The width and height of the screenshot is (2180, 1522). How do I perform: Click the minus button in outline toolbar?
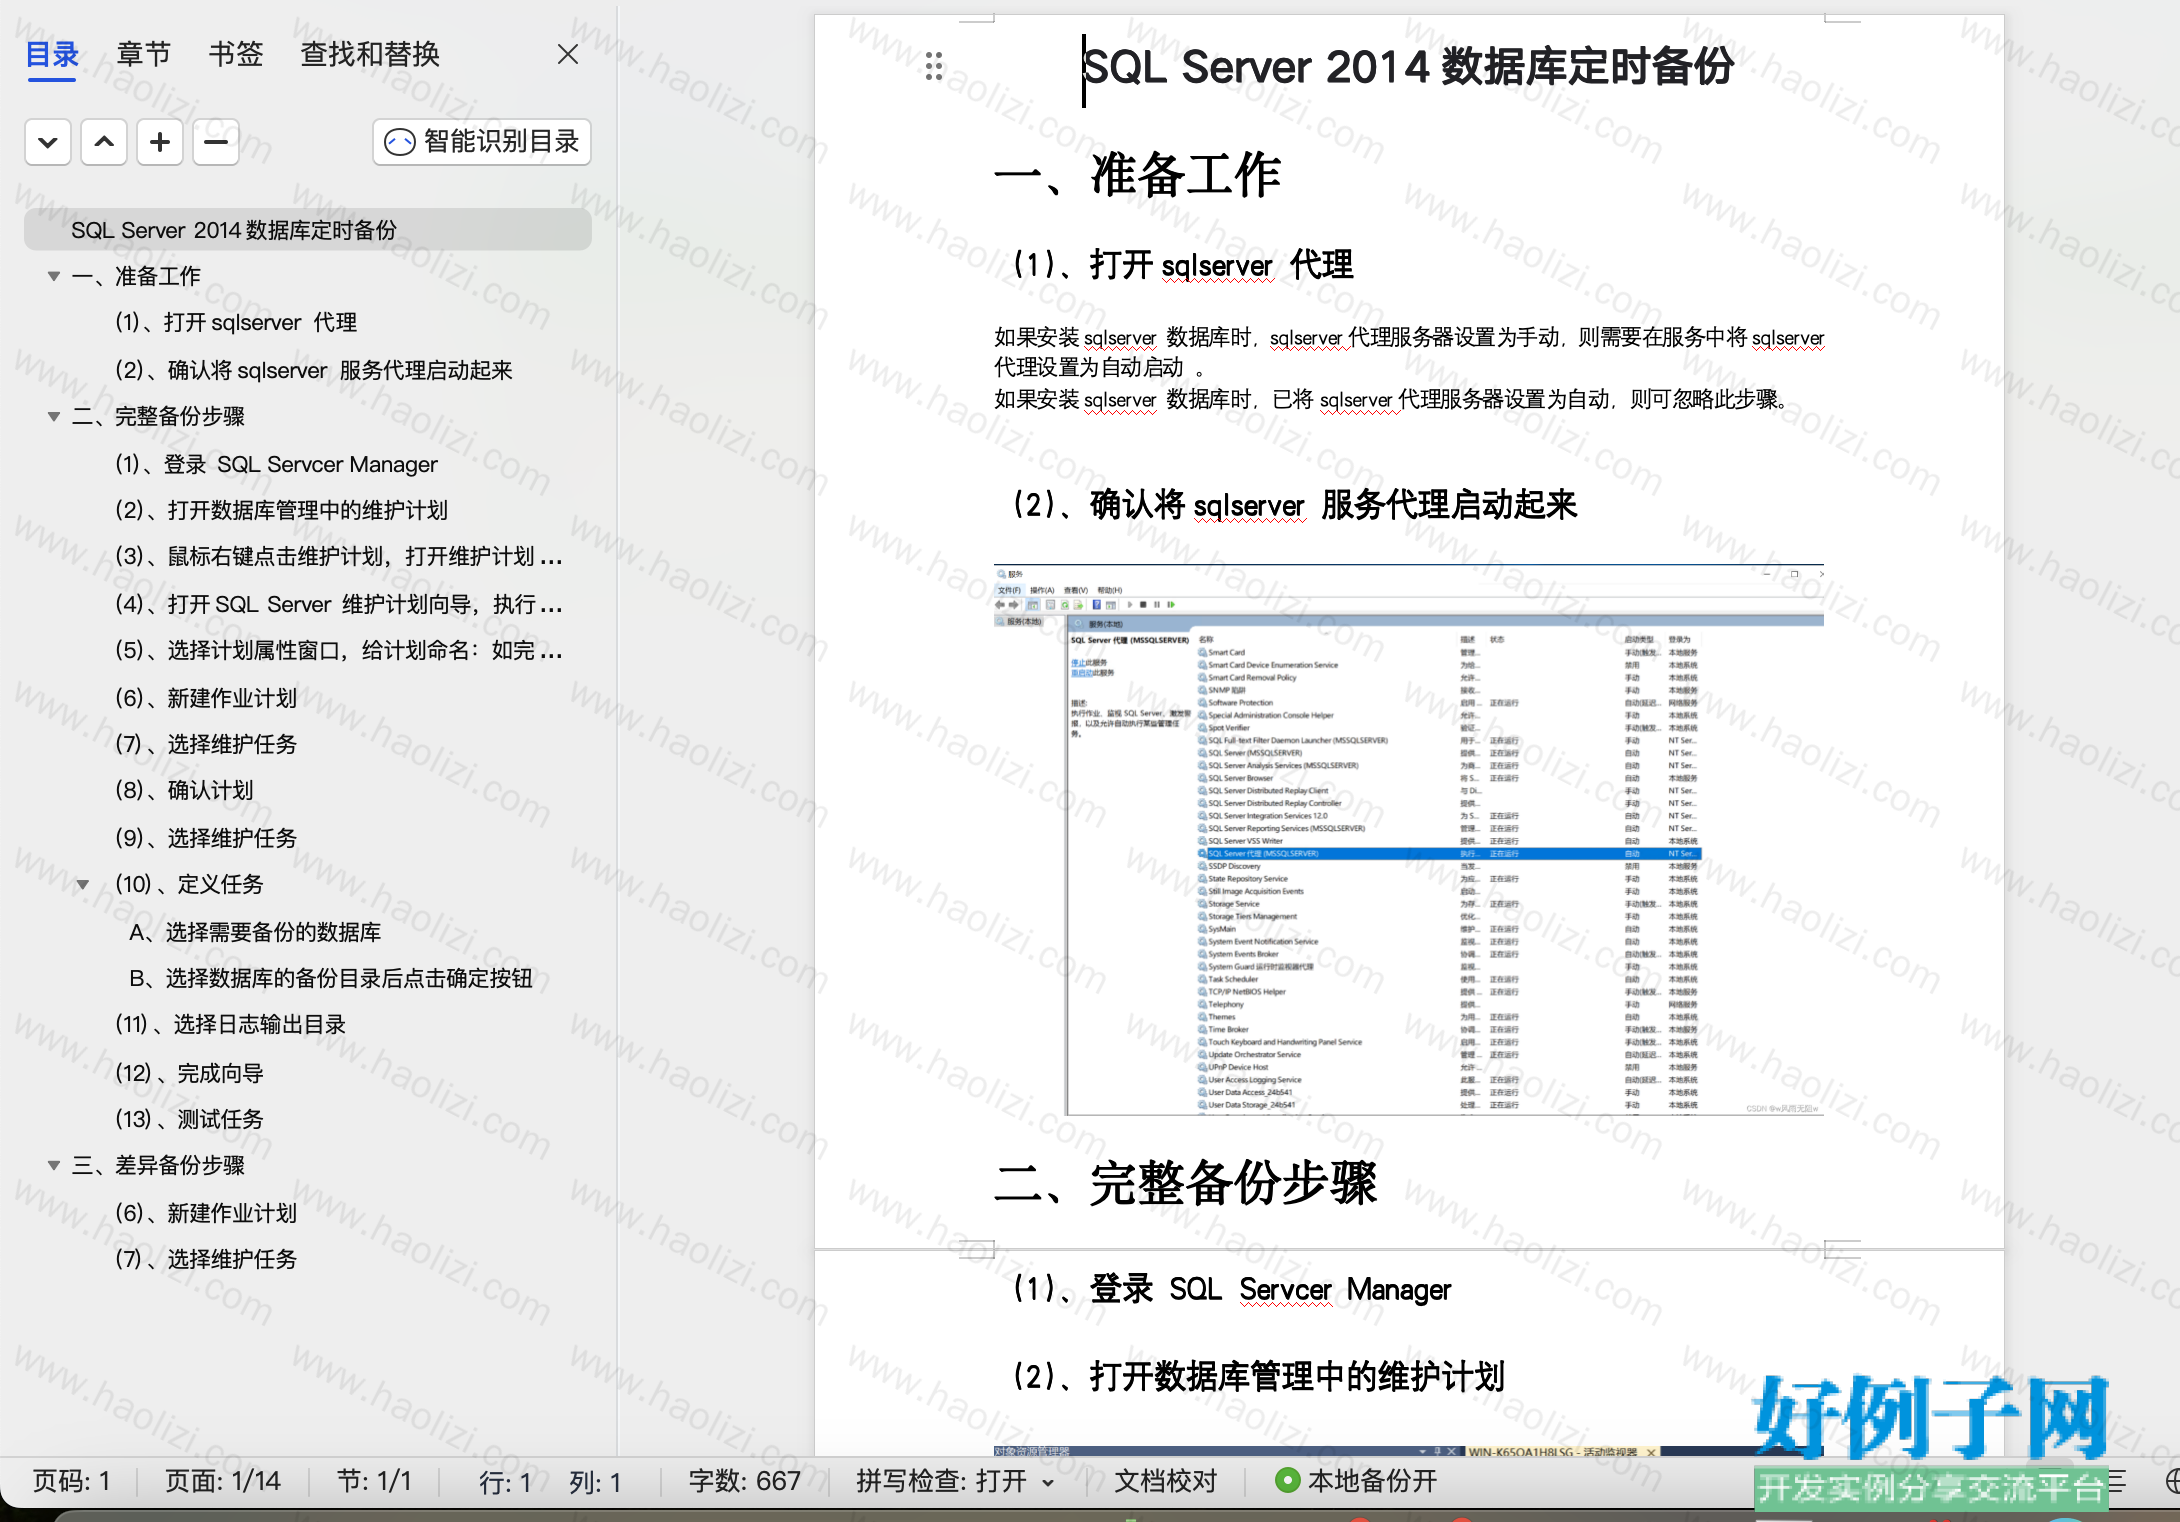click(216, 142)
